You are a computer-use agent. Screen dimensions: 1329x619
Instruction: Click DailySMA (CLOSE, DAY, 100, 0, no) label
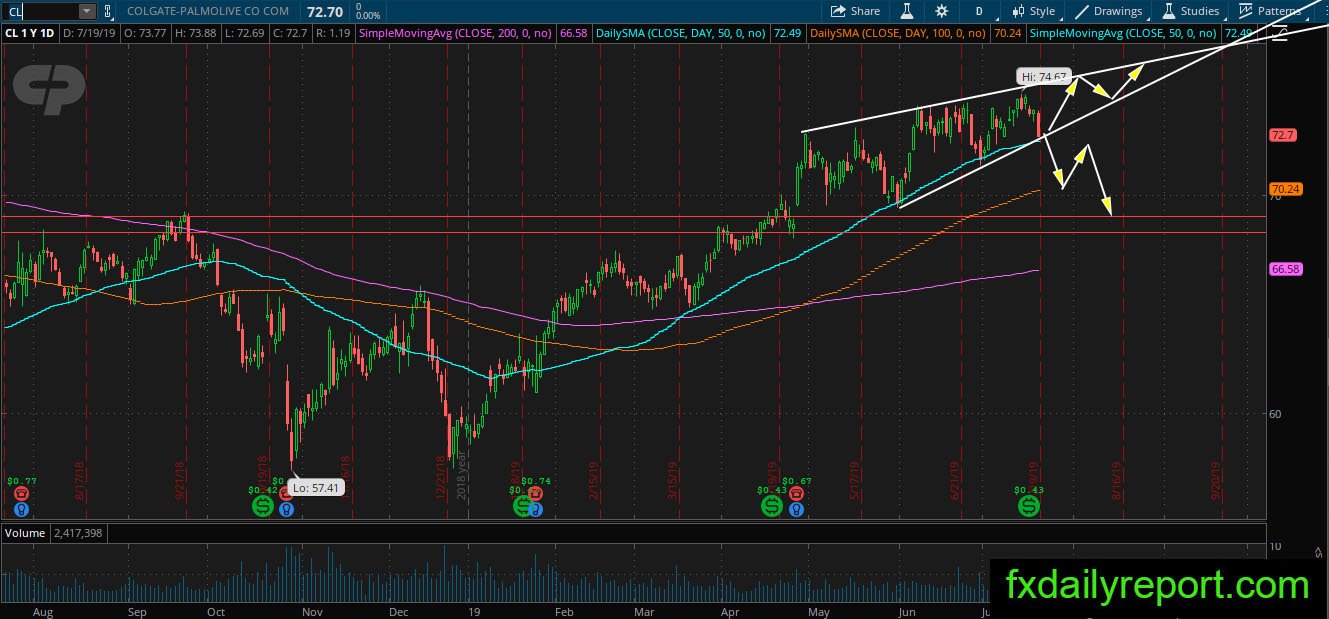896,34
